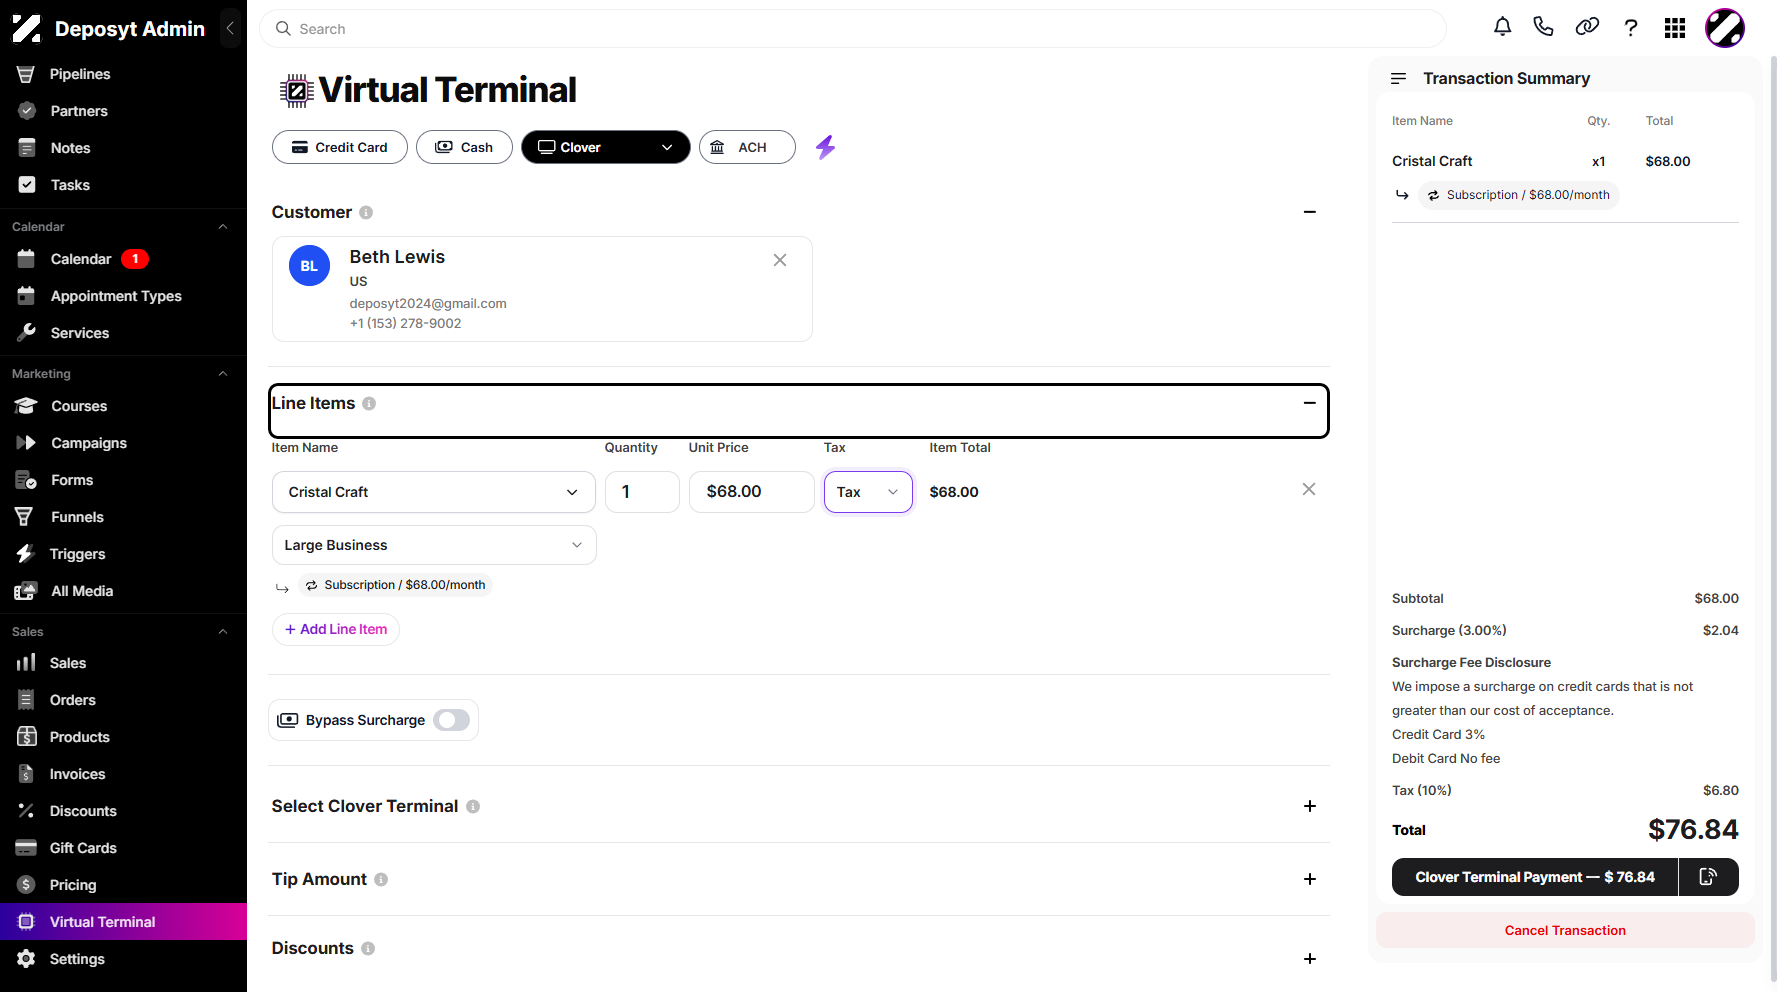1777x992 pixels.
Task: Click copy payment link icon
Action: point(1708,877)
